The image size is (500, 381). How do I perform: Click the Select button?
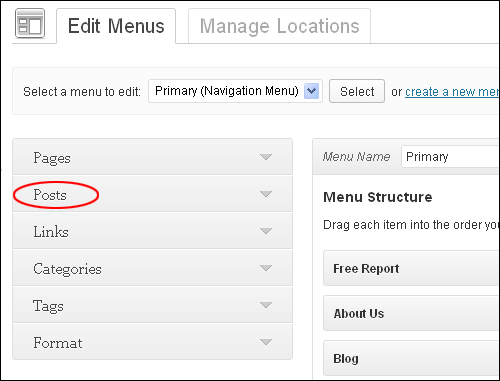pos(357,91)
